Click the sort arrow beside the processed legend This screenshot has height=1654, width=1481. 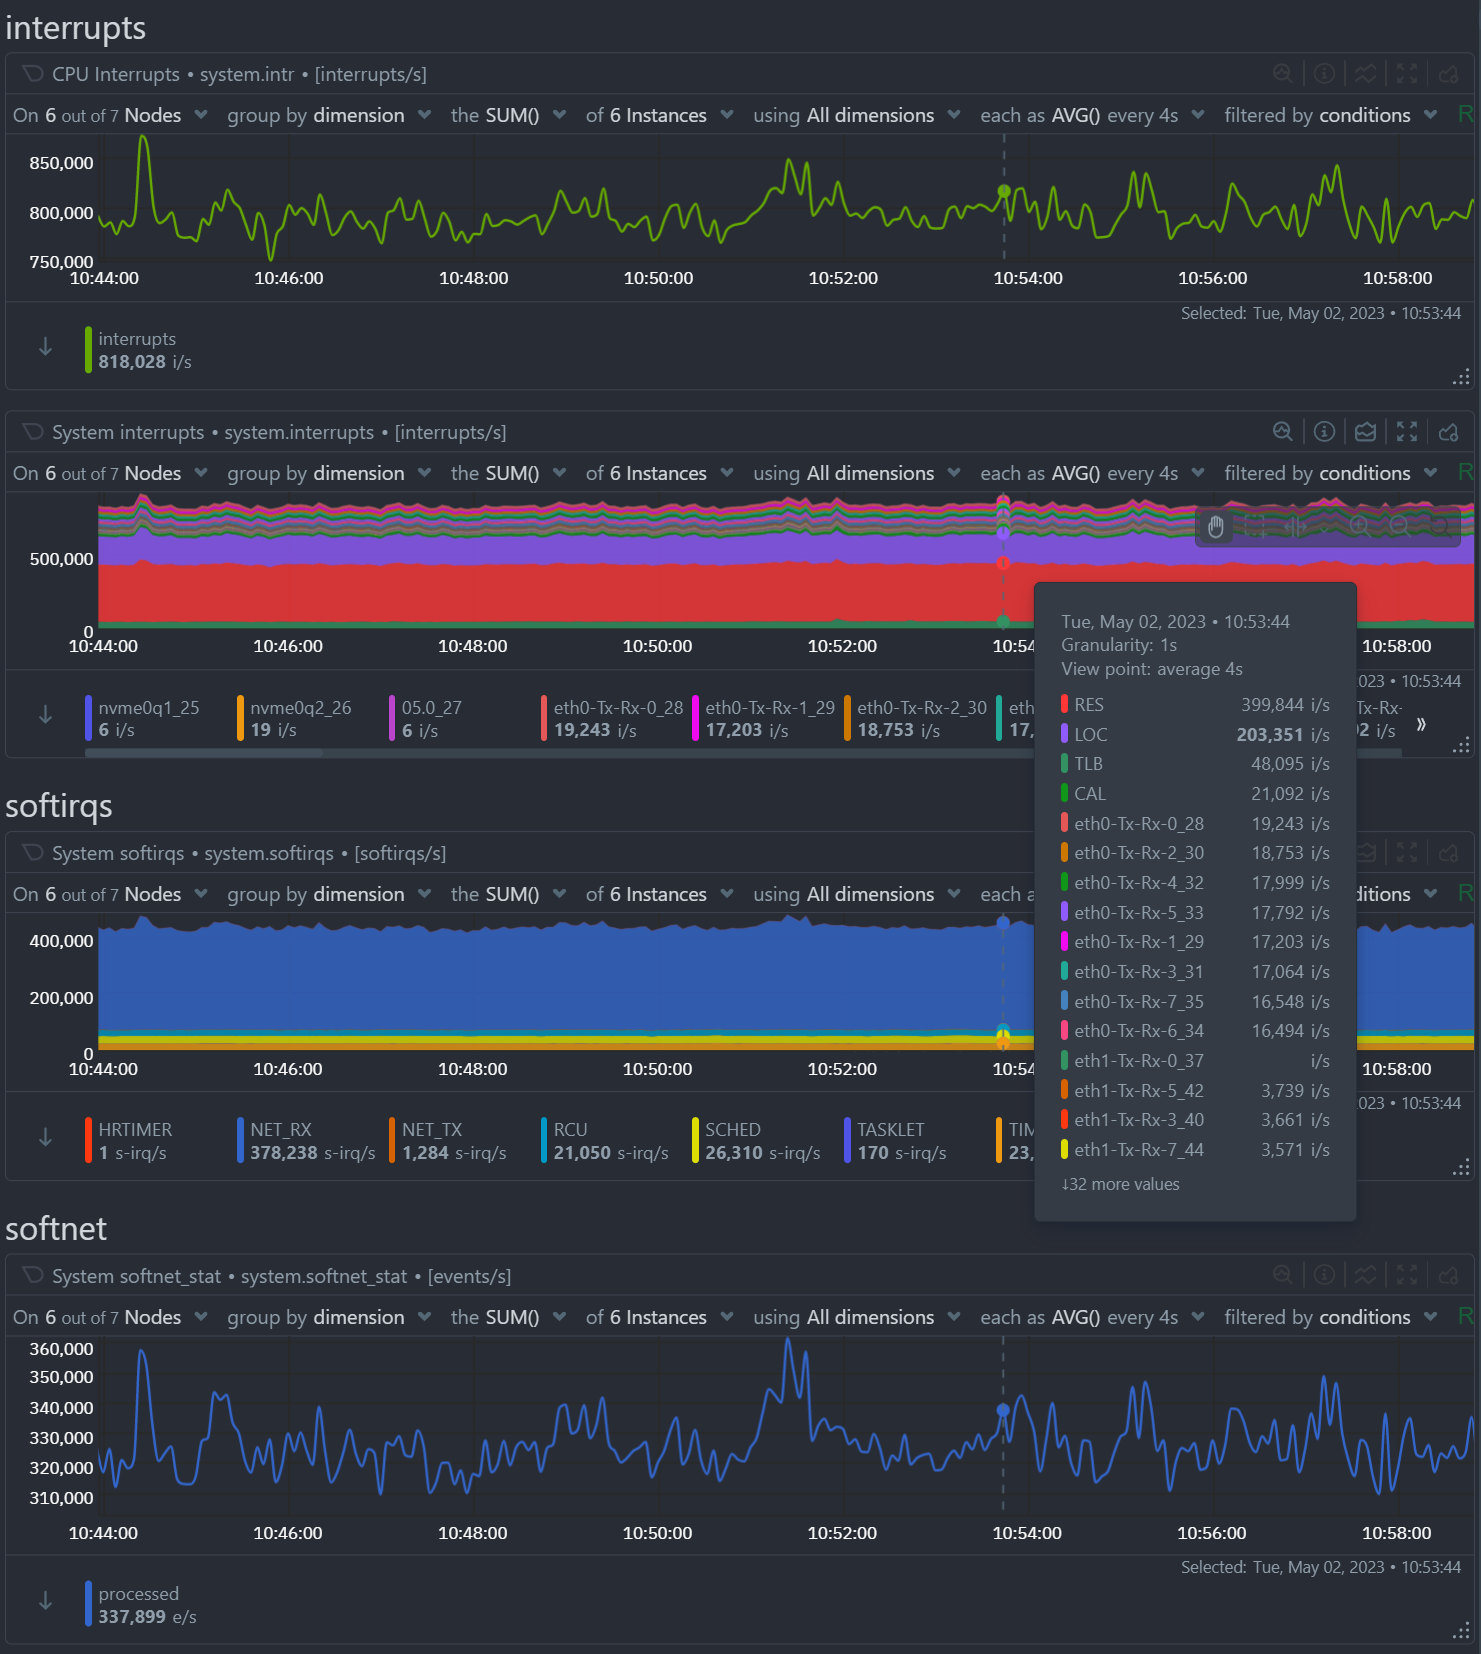pos(45,1601)
